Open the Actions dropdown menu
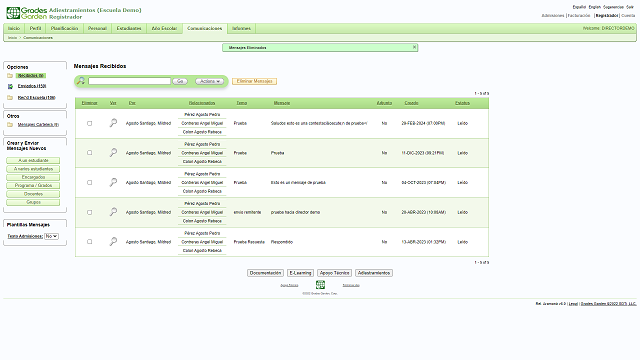 [209, 81]
